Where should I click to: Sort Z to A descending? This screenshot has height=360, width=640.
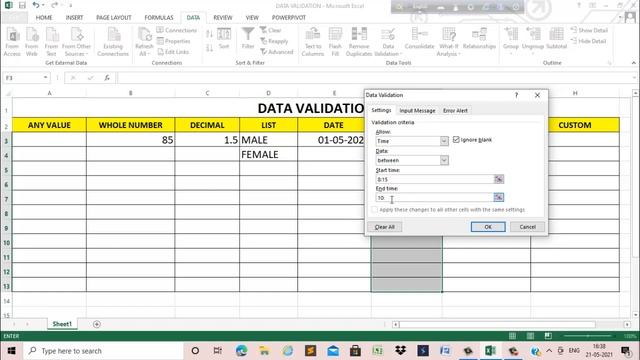[209, 48]
